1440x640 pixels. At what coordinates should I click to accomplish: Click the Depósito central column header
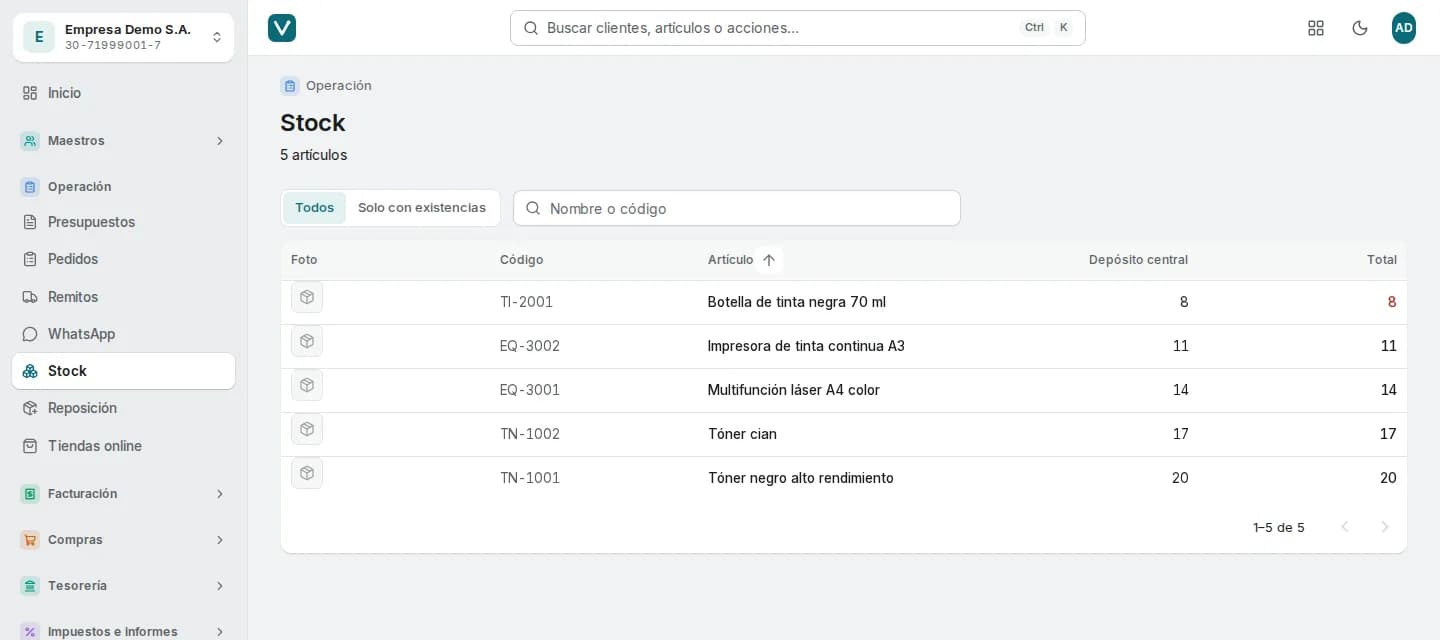coord(1138,260)
